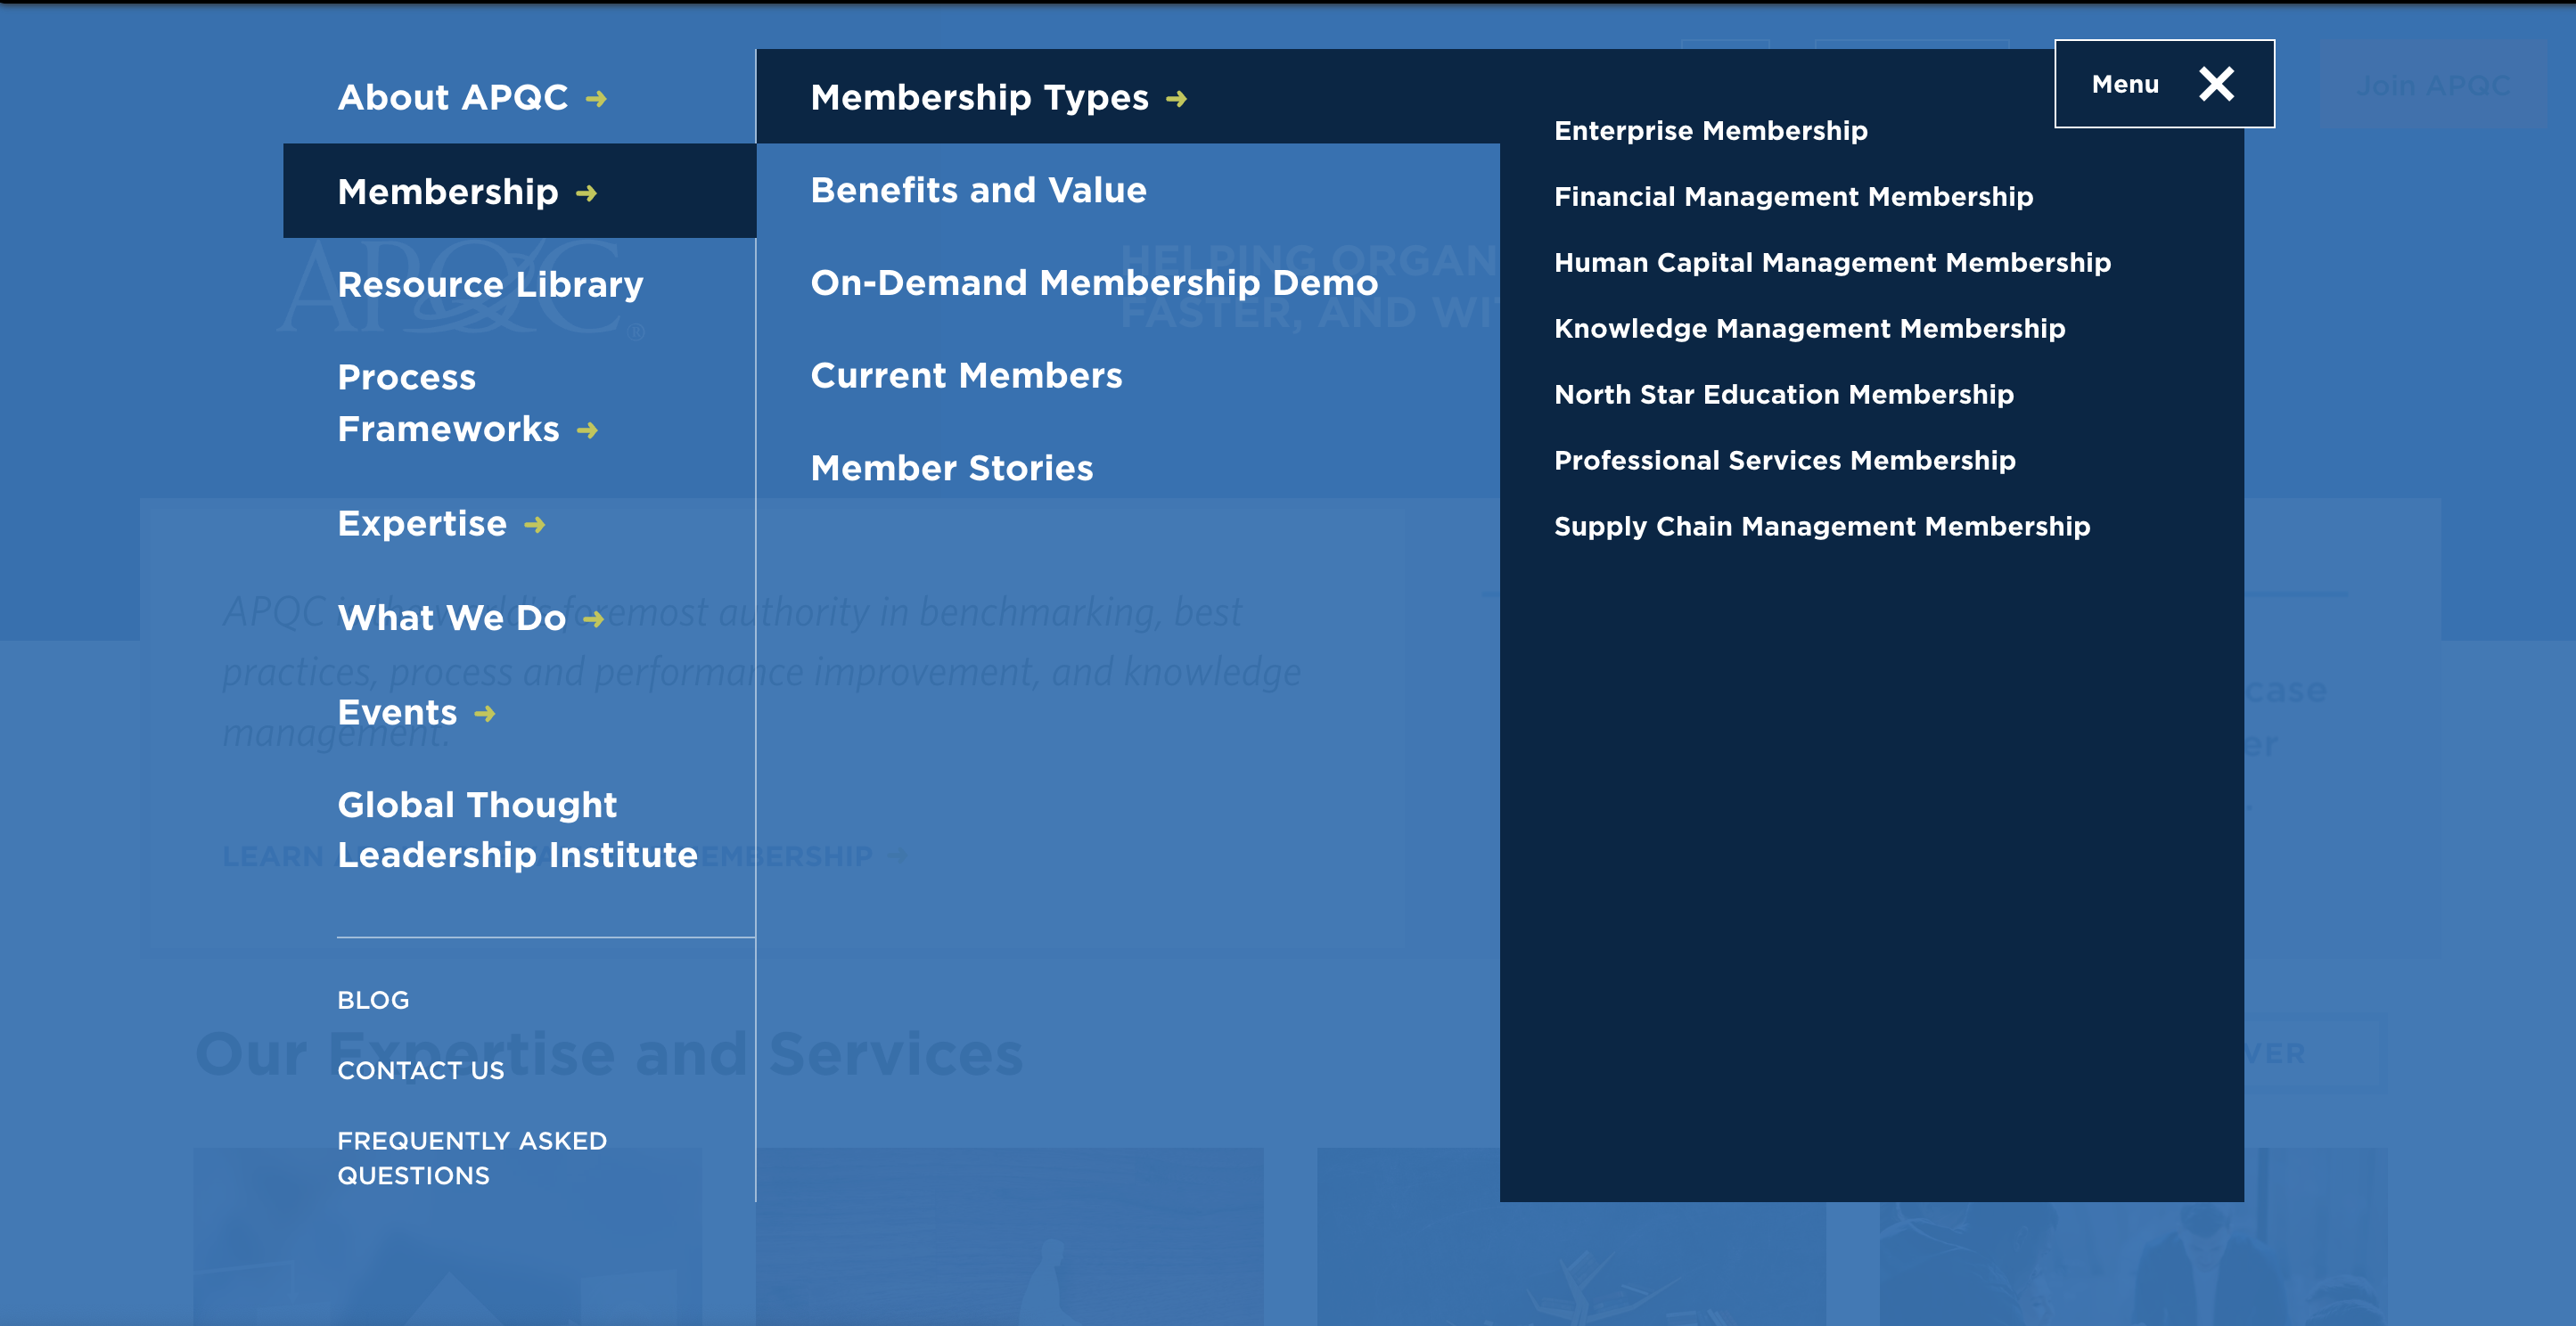2576x1326 pixels.
Task: Open the Resource Library menu item
Action: click(490, 284)
